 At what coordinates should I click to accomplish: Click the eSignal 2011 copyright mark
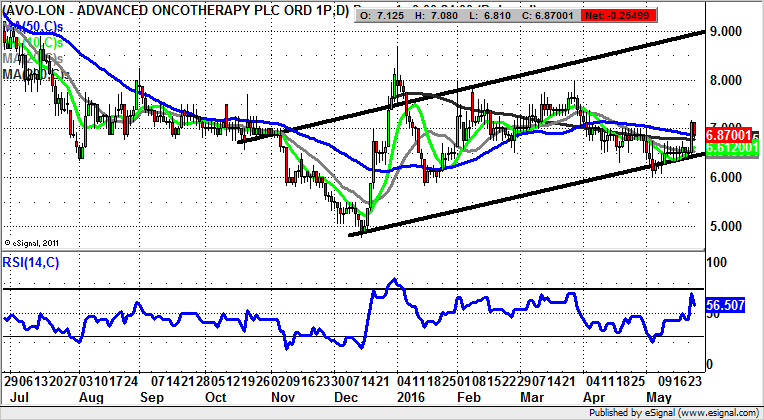[32, 242]
